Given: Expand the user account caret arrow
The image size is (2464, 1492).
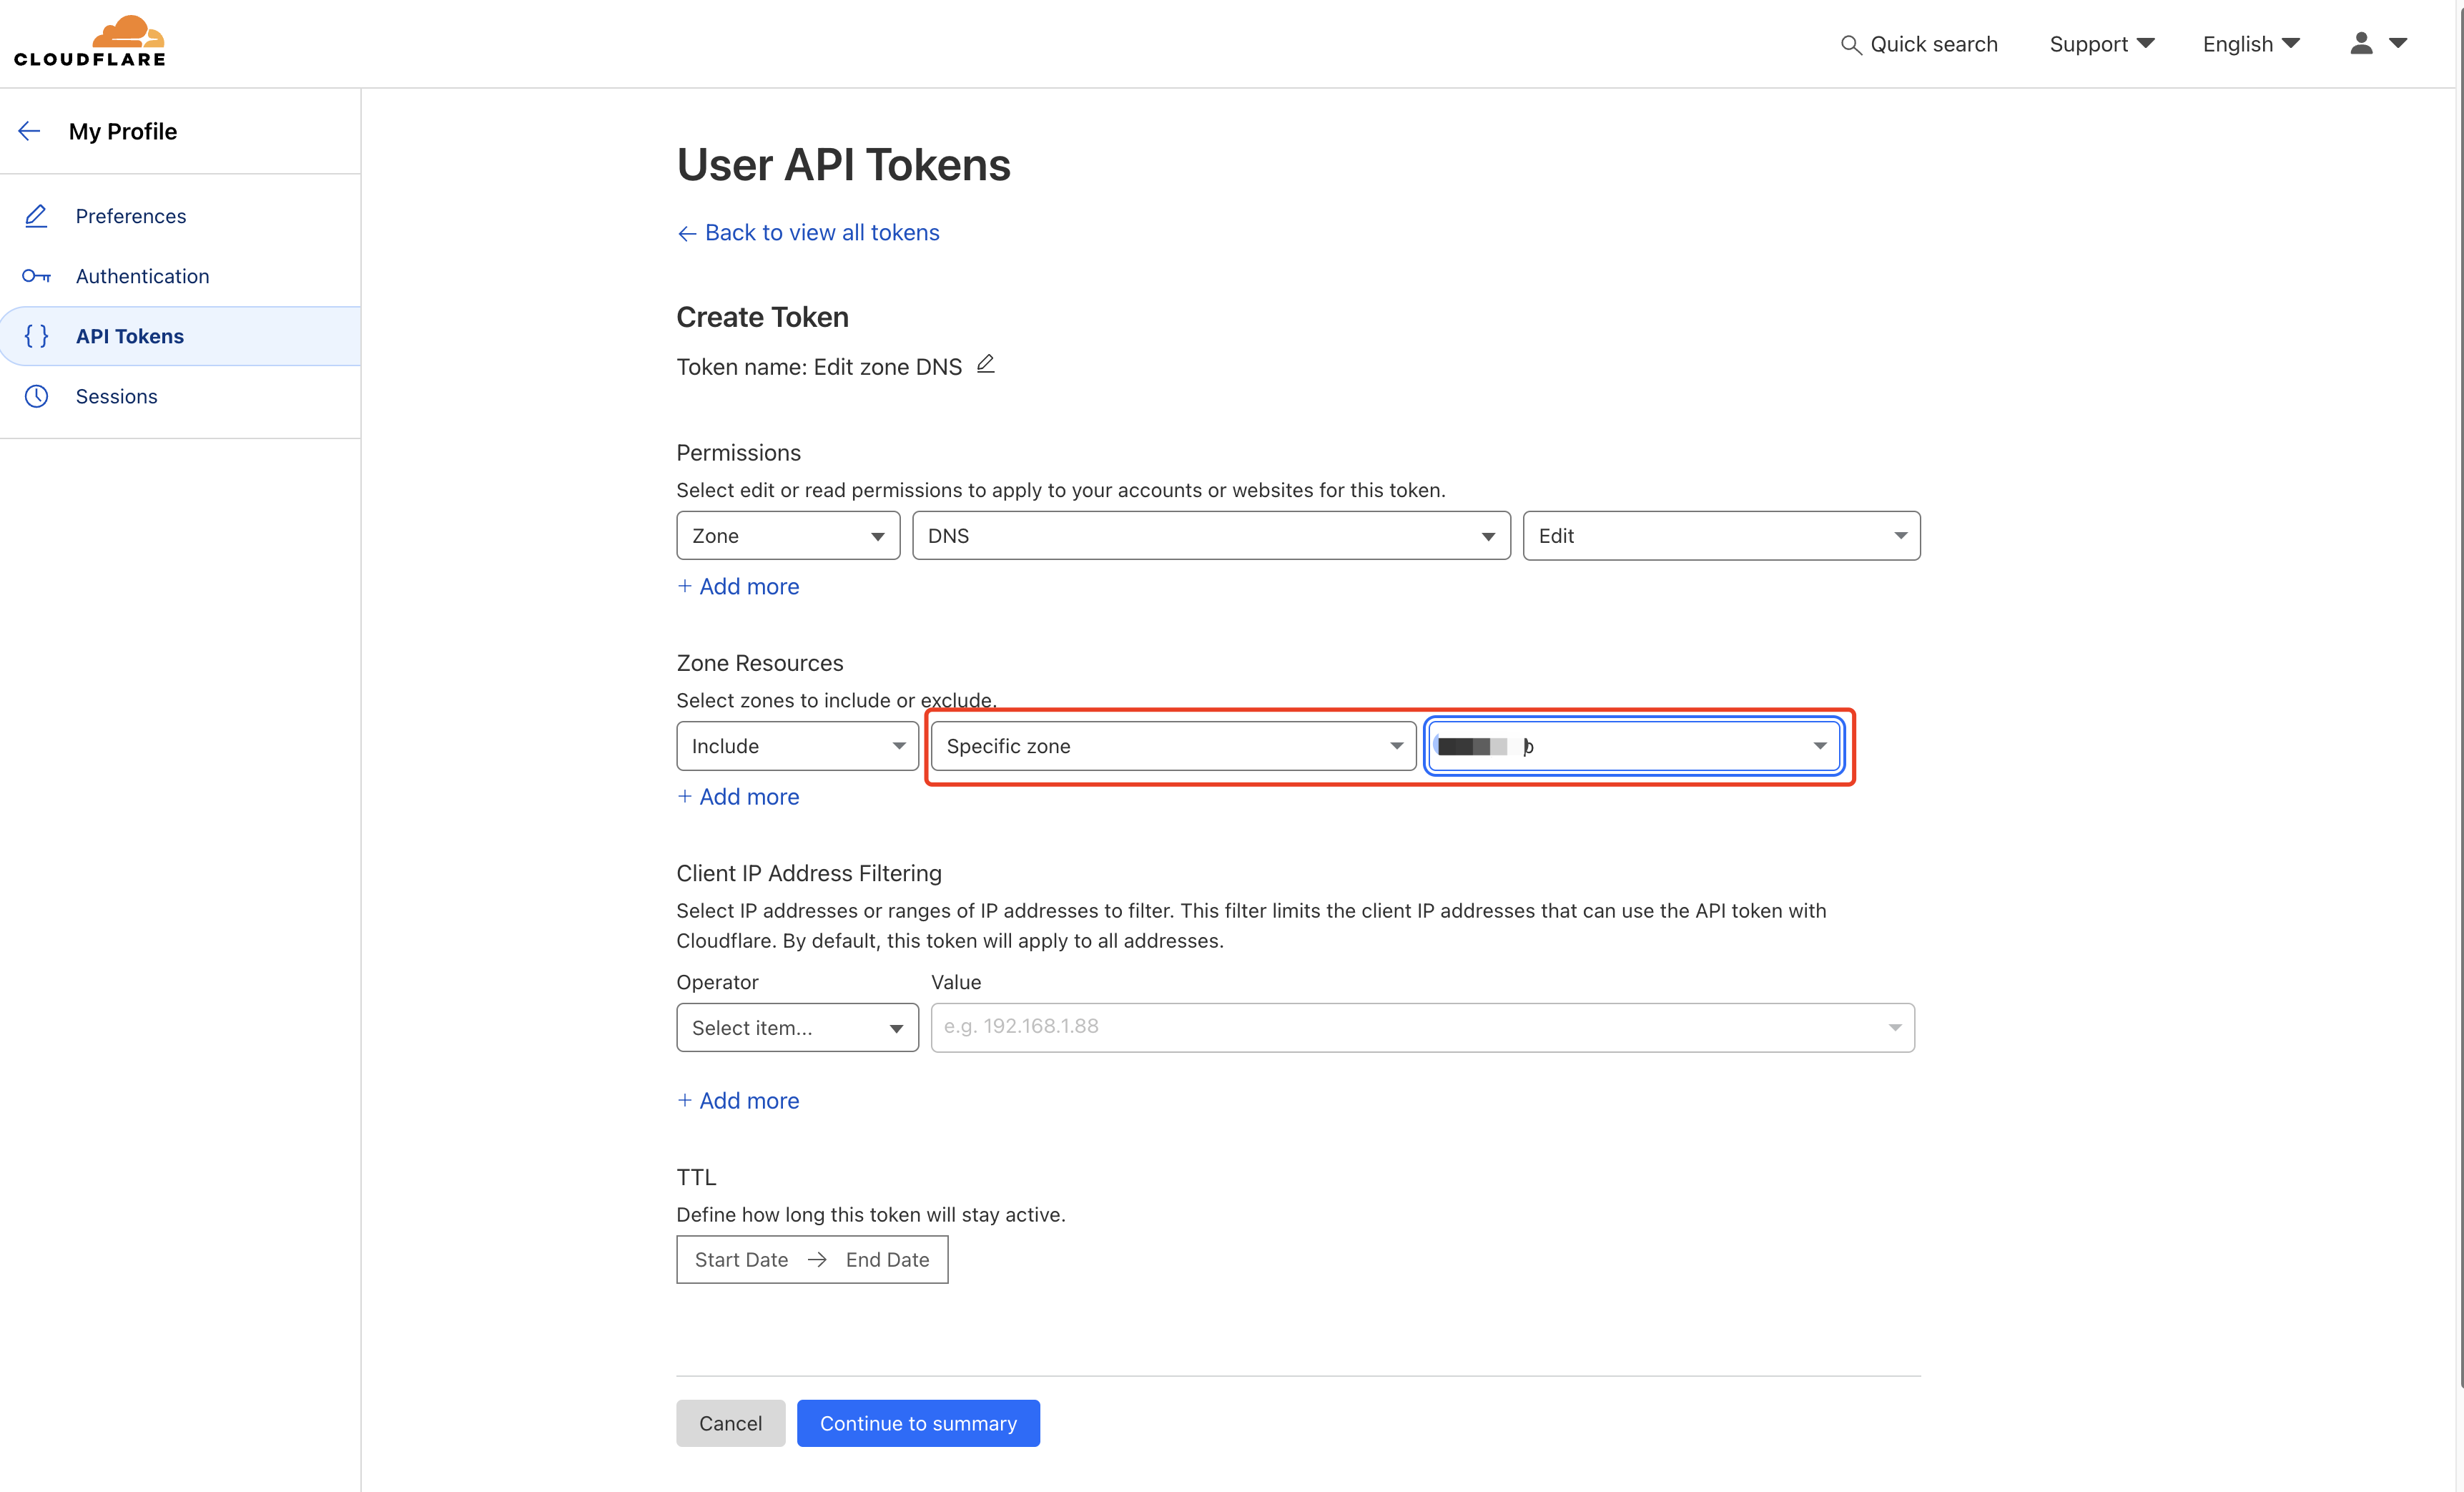Looking at the screenshot, I should 2398,43.
